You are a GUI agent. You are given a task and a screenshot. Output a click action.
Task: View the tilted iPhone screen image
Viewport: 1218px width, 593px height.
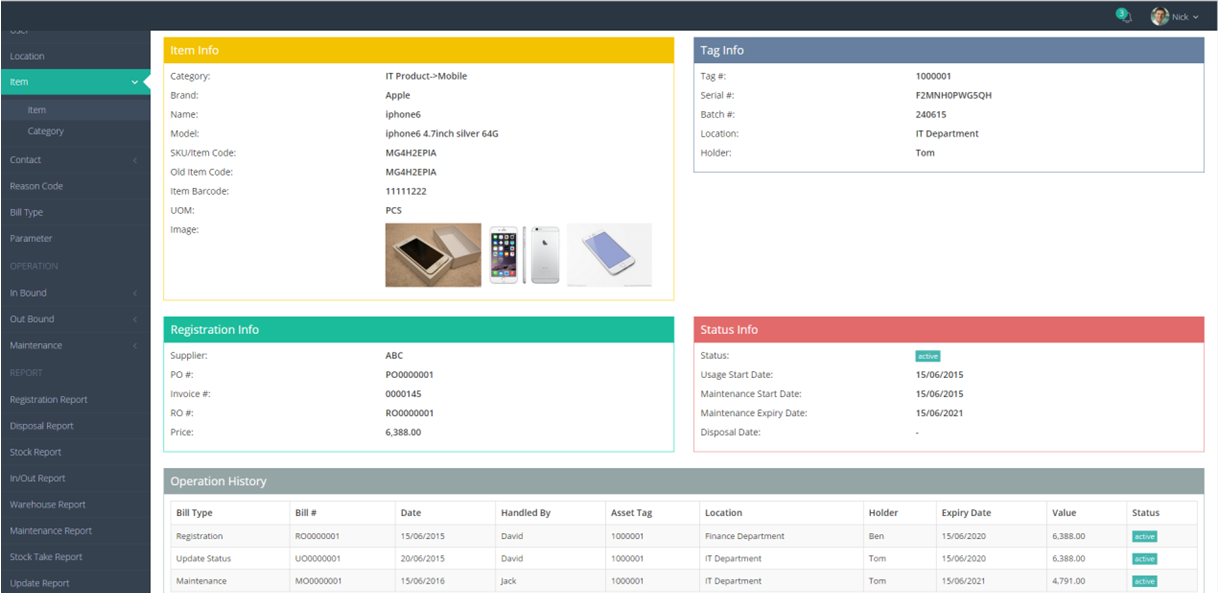(x=609, y=255)
